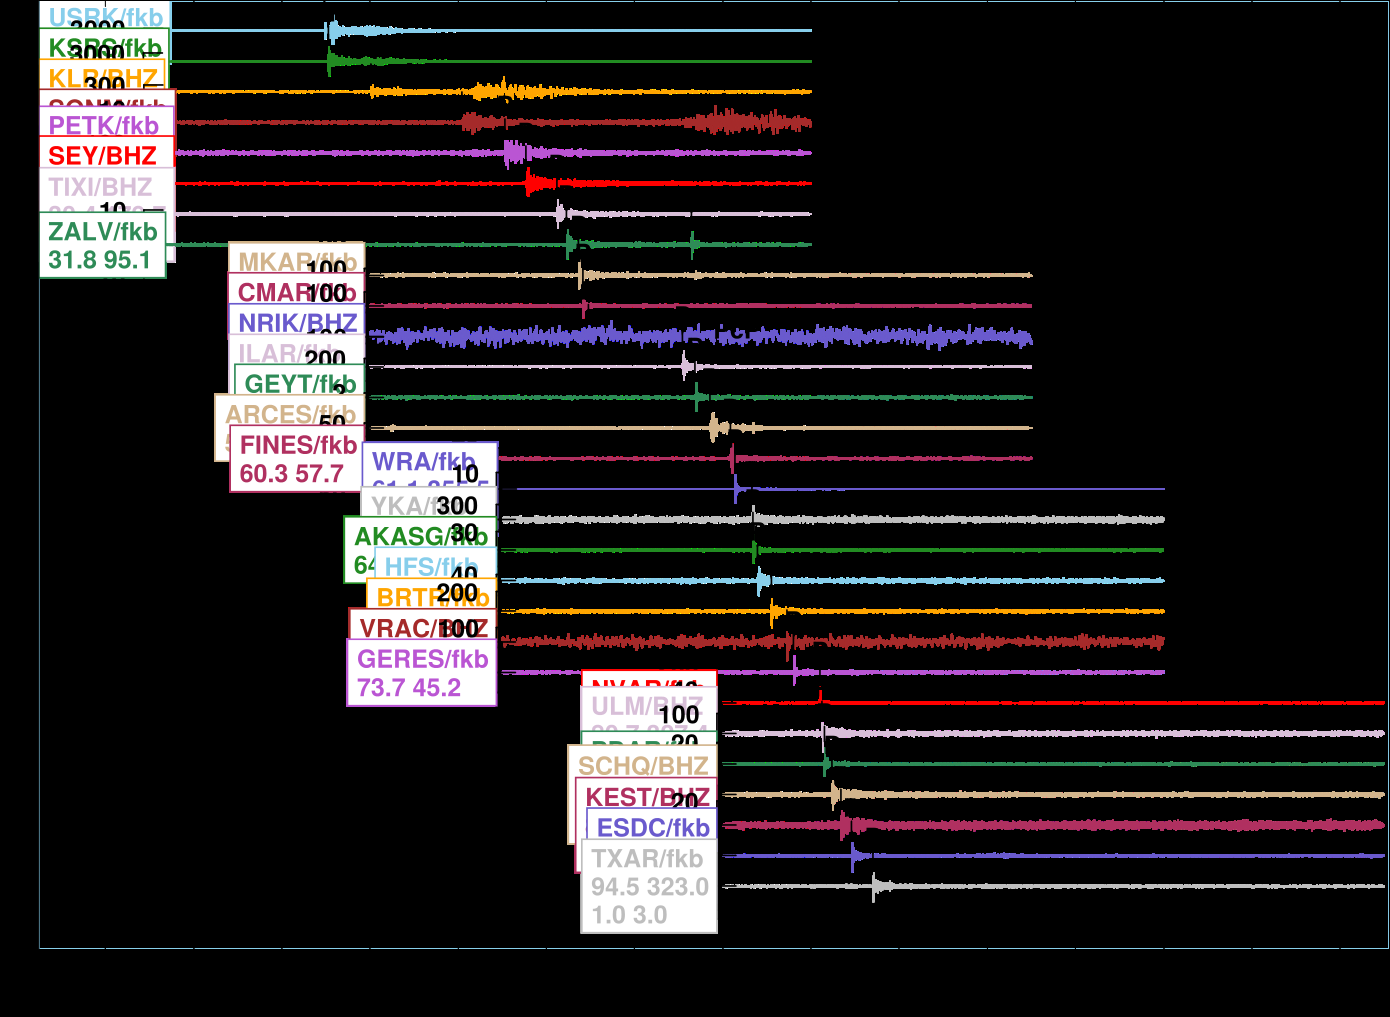The height and width of the screenshot is (1017, 1390).
Task: Click the crimson KEST waveform trace
Action: pyautogui.click(x=1054, y=825)
